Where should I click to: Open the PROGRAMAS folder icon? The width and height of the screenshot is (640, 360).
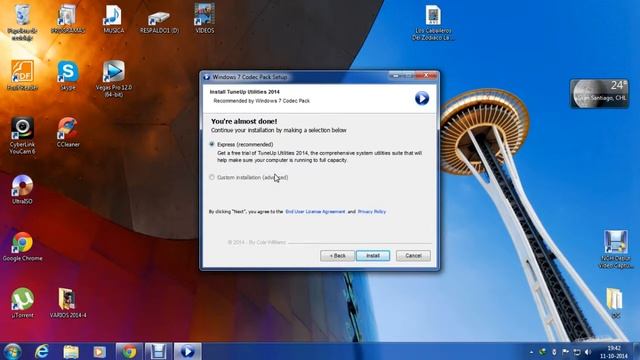coord(68,19)
